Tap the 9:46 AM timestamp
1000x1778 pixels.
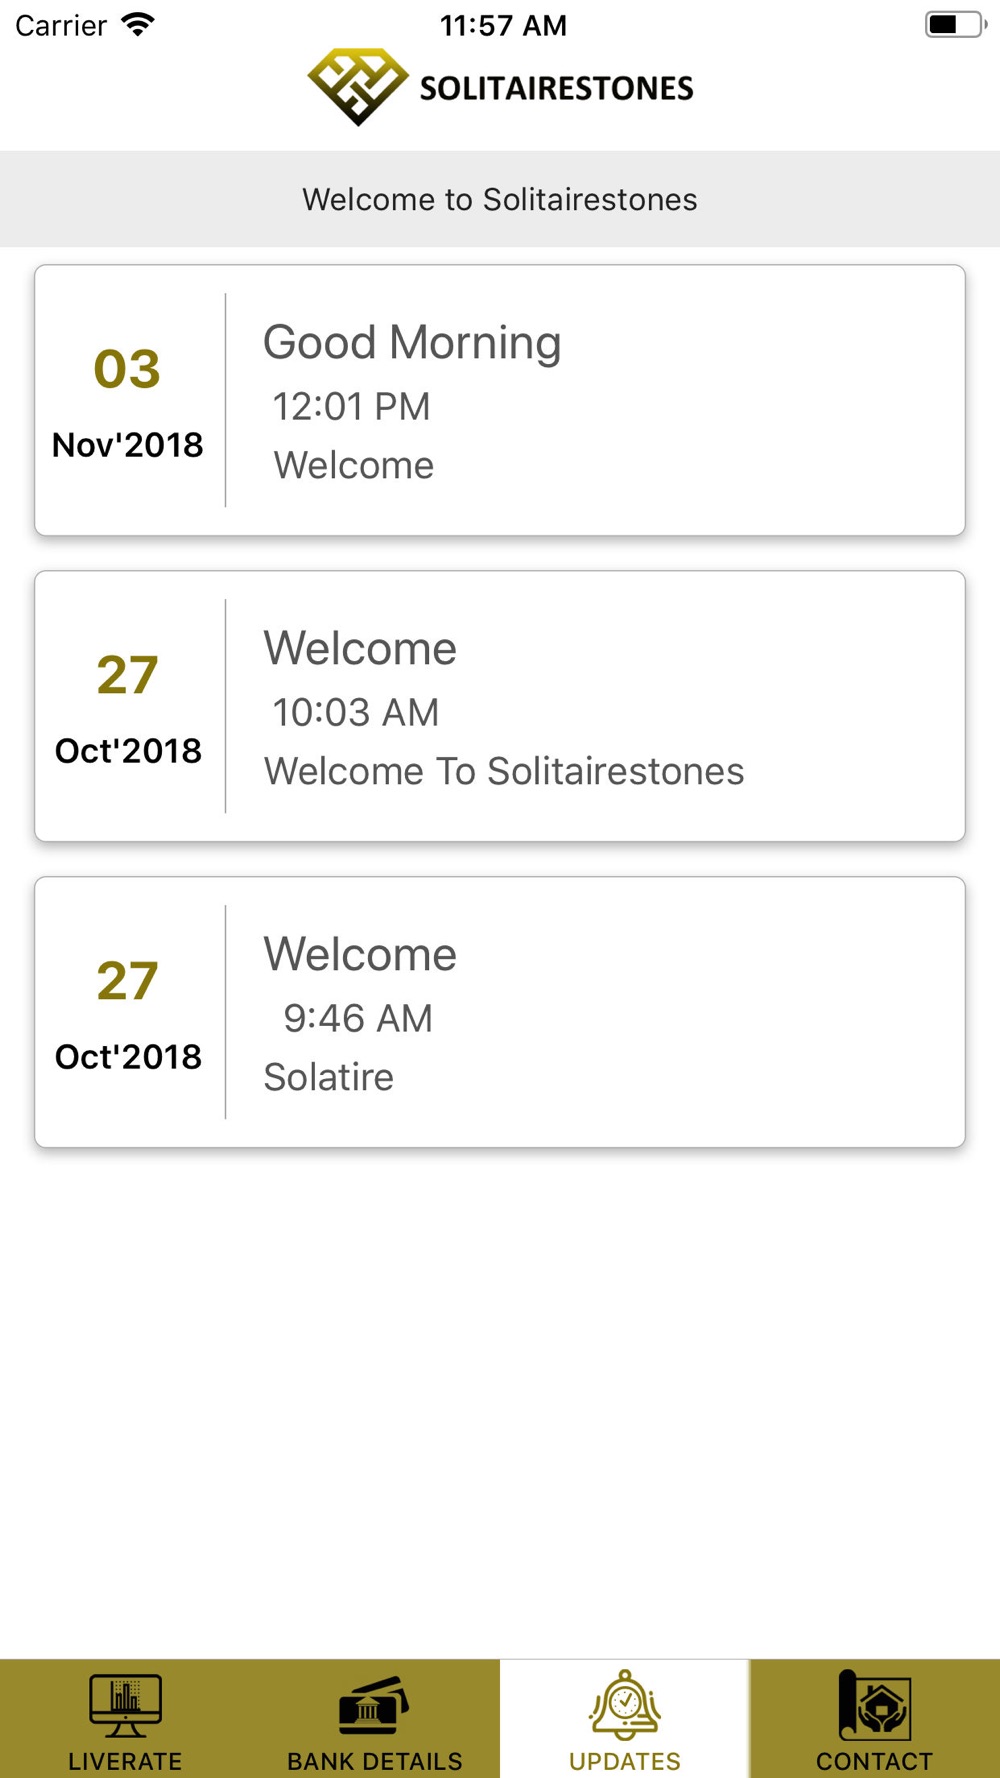358,1018
